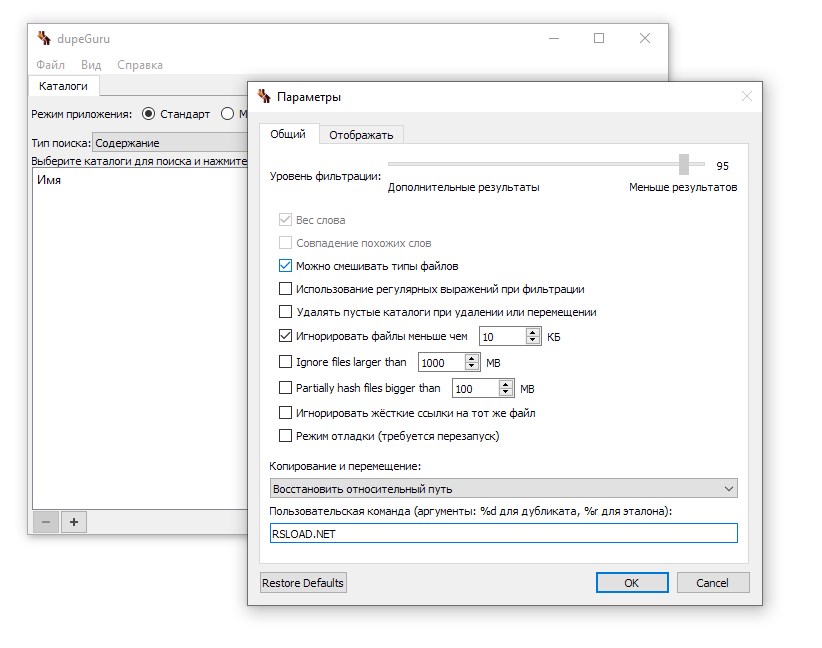The height and width of the screenshot is (648, 822).
Task: Click in the custom command field 'RSLOAD.NET'
Action: [x=503, y=533]
